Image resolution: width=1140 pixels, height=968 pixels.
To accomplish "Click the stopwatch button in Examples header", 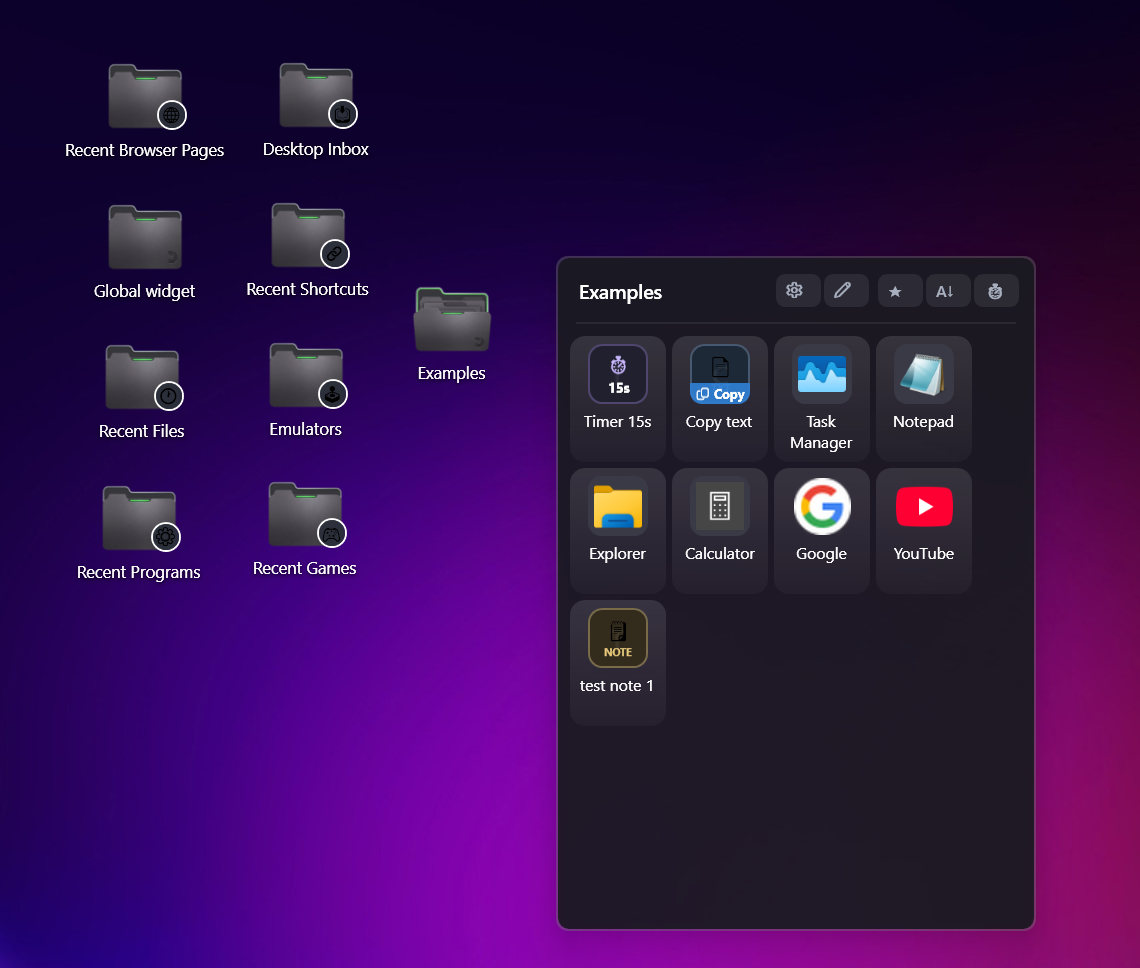I will point(996,291).
